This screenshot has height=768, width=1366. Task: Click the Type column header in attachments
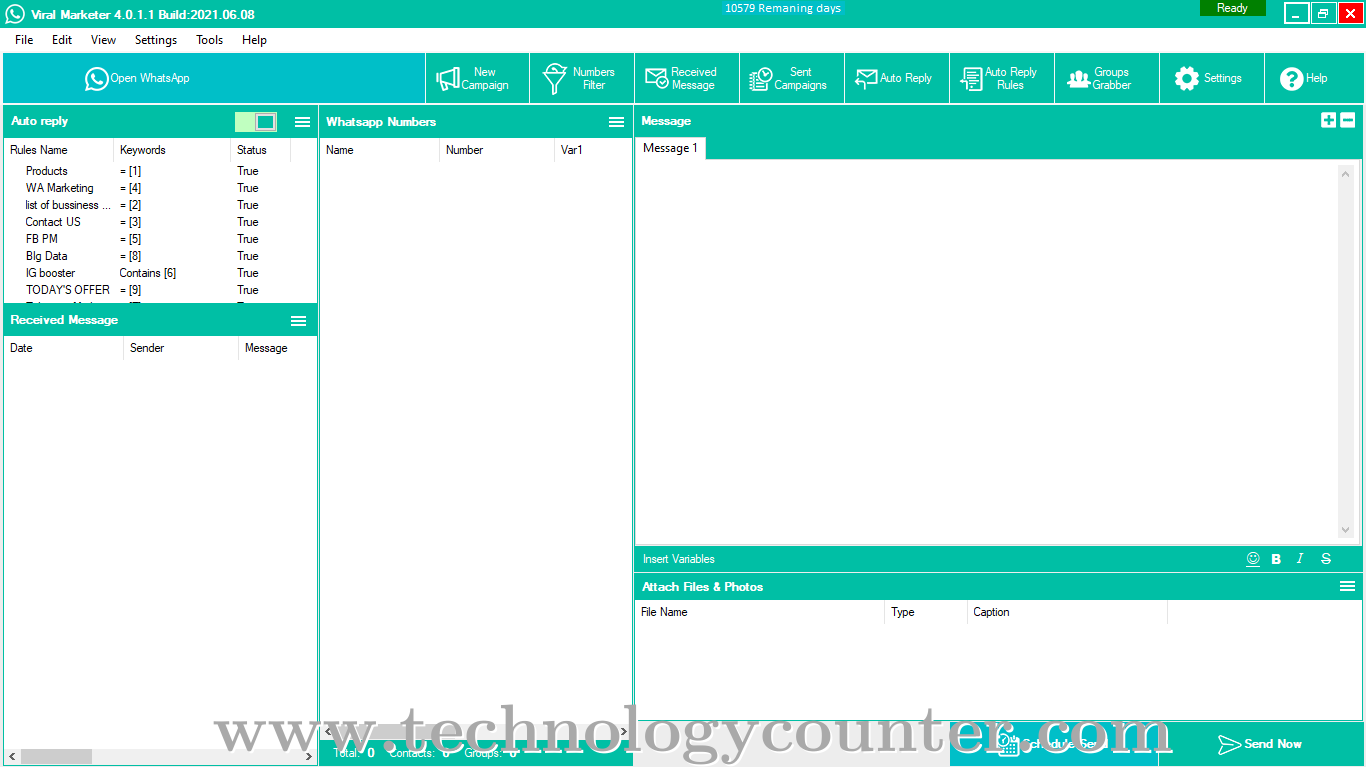click(x=926, y=612)
